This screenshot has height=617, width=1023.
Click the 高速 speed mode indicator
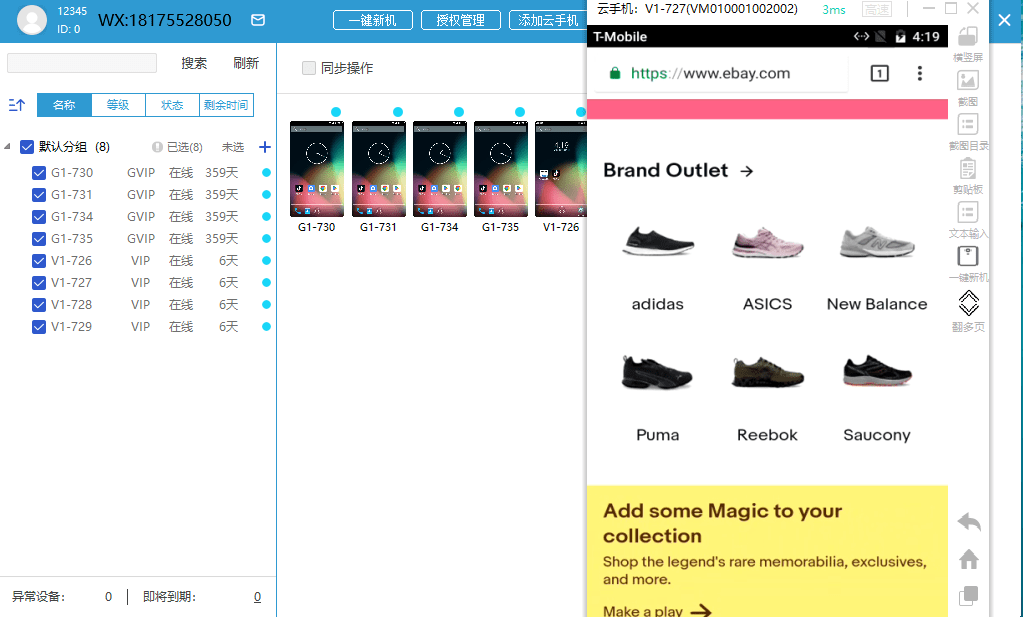876,9
